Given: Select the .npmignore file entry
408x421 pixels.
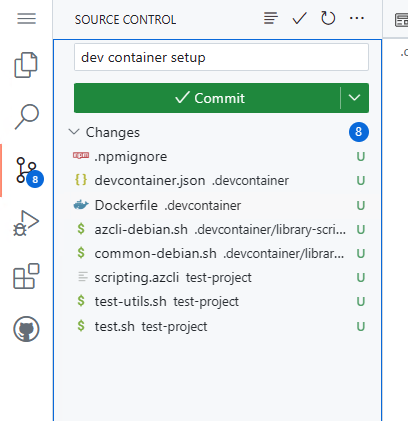Looking at the screenshot, I should pyautogui.click(x=219, y=156).
